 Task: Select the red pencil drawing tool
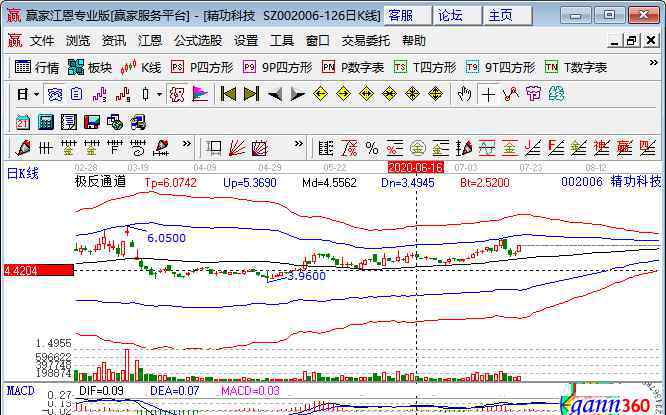[23, 148]
